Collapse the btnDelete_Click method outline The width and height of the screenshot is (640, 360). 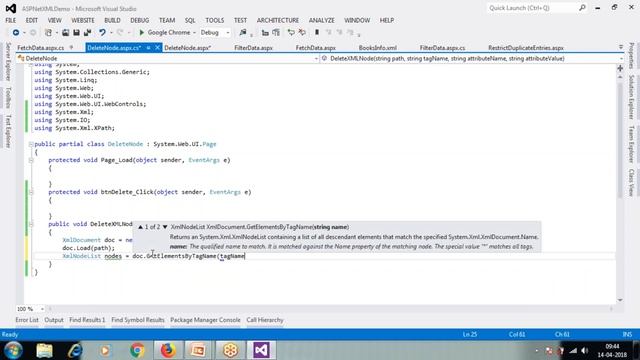31,192
